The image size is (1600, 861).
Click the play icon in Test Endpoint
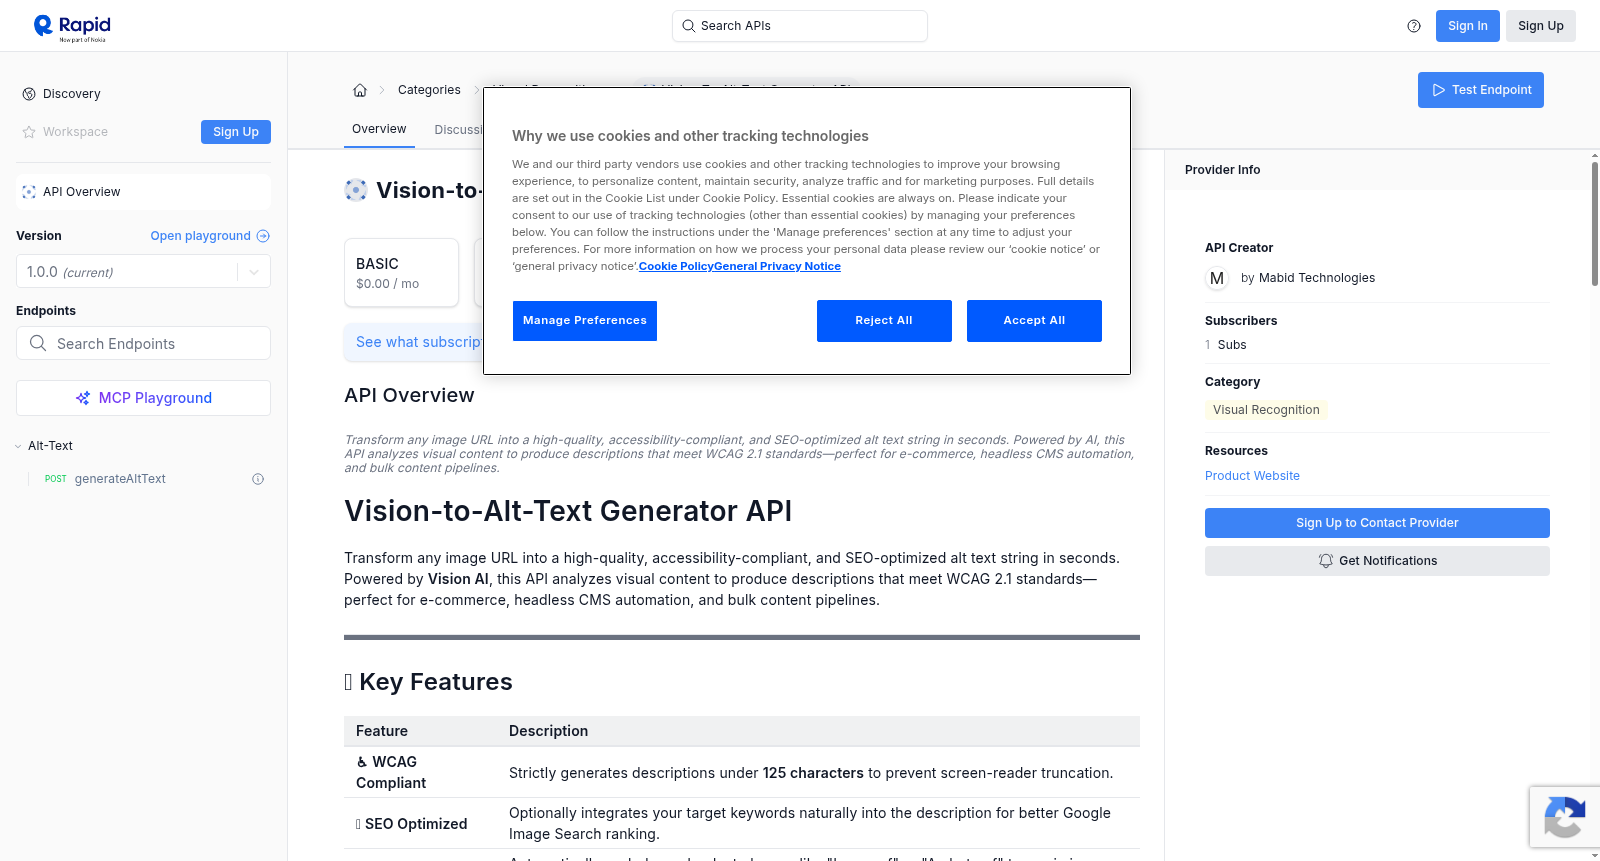(x=1439, y=90)
